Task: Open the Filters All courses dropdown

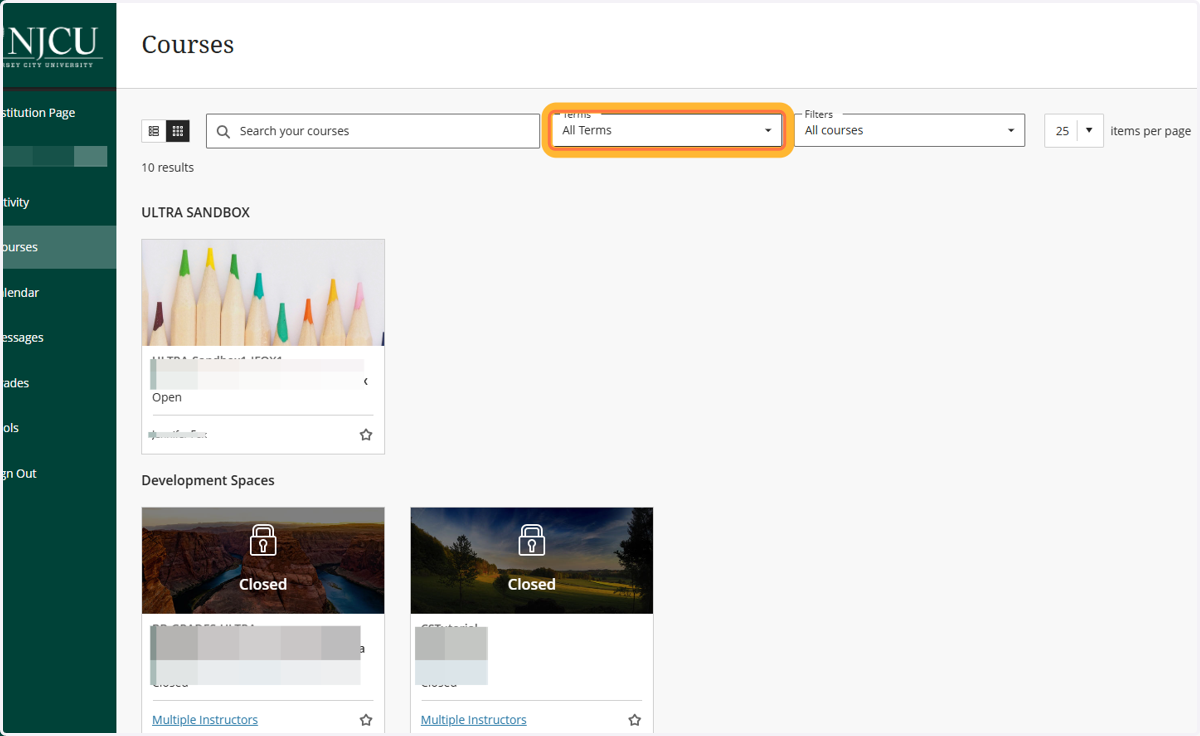Action: 910,130
